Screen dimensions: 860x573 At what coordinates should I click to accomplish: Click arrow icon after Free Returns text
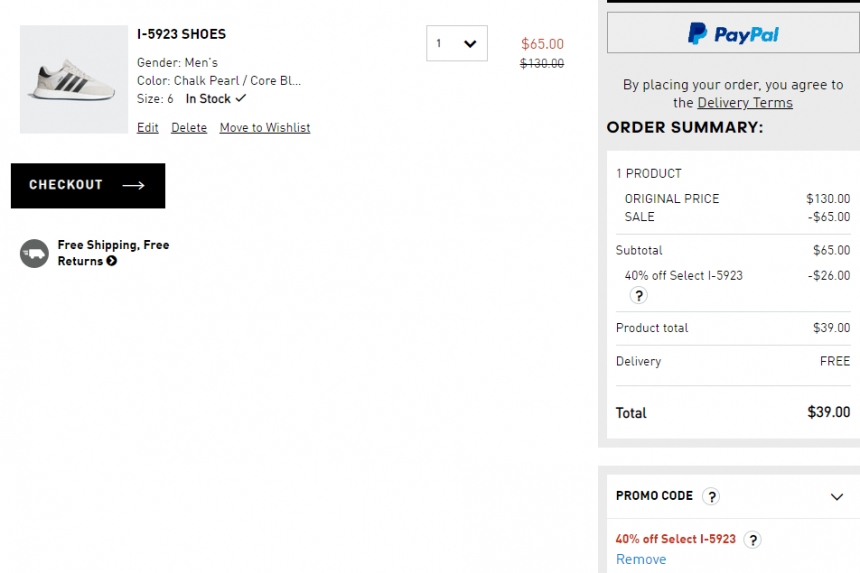pos(112,261)
